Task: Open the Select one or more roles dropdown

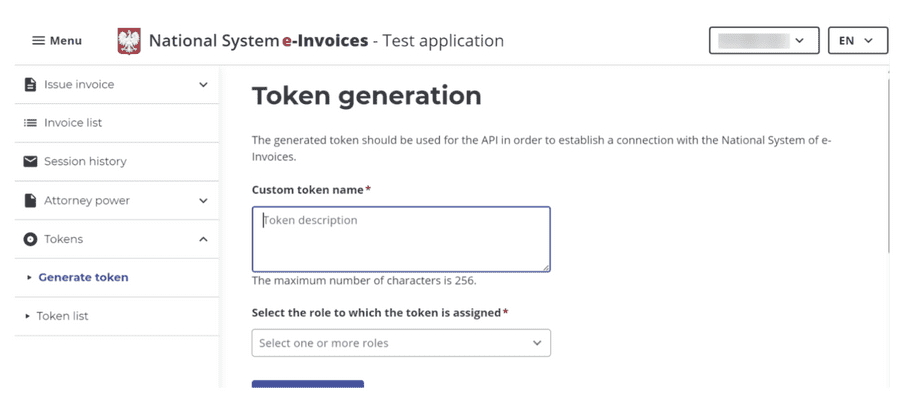Action: coord(401,343)
